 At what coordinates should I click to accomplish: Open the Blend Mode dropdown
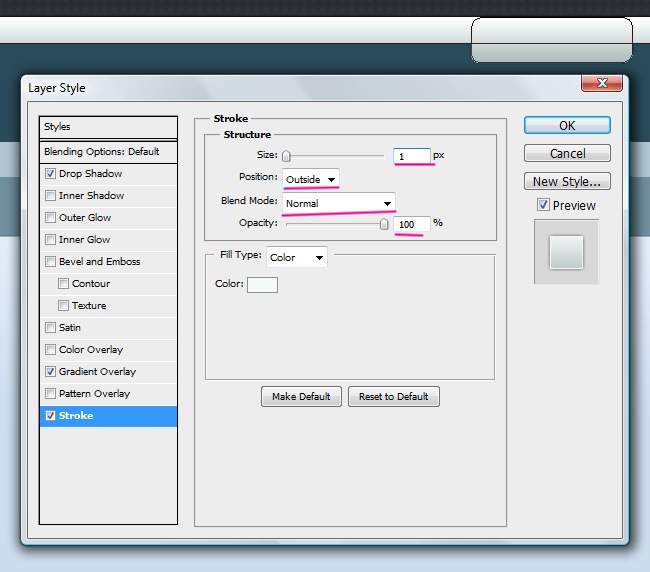coord(337,203)
